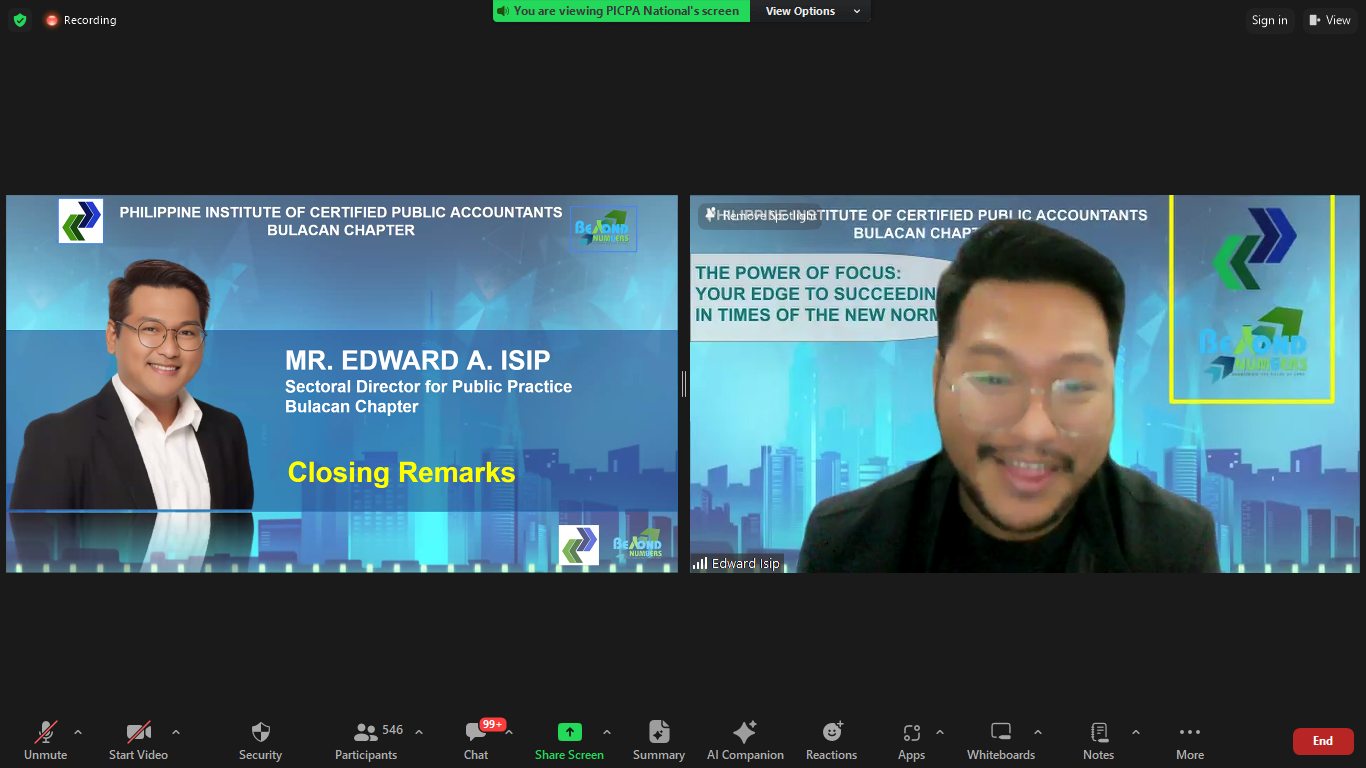The width and height of the screenshot is (1366, 768).
Task: Click the 546 participants count
Action: point(393,730)
